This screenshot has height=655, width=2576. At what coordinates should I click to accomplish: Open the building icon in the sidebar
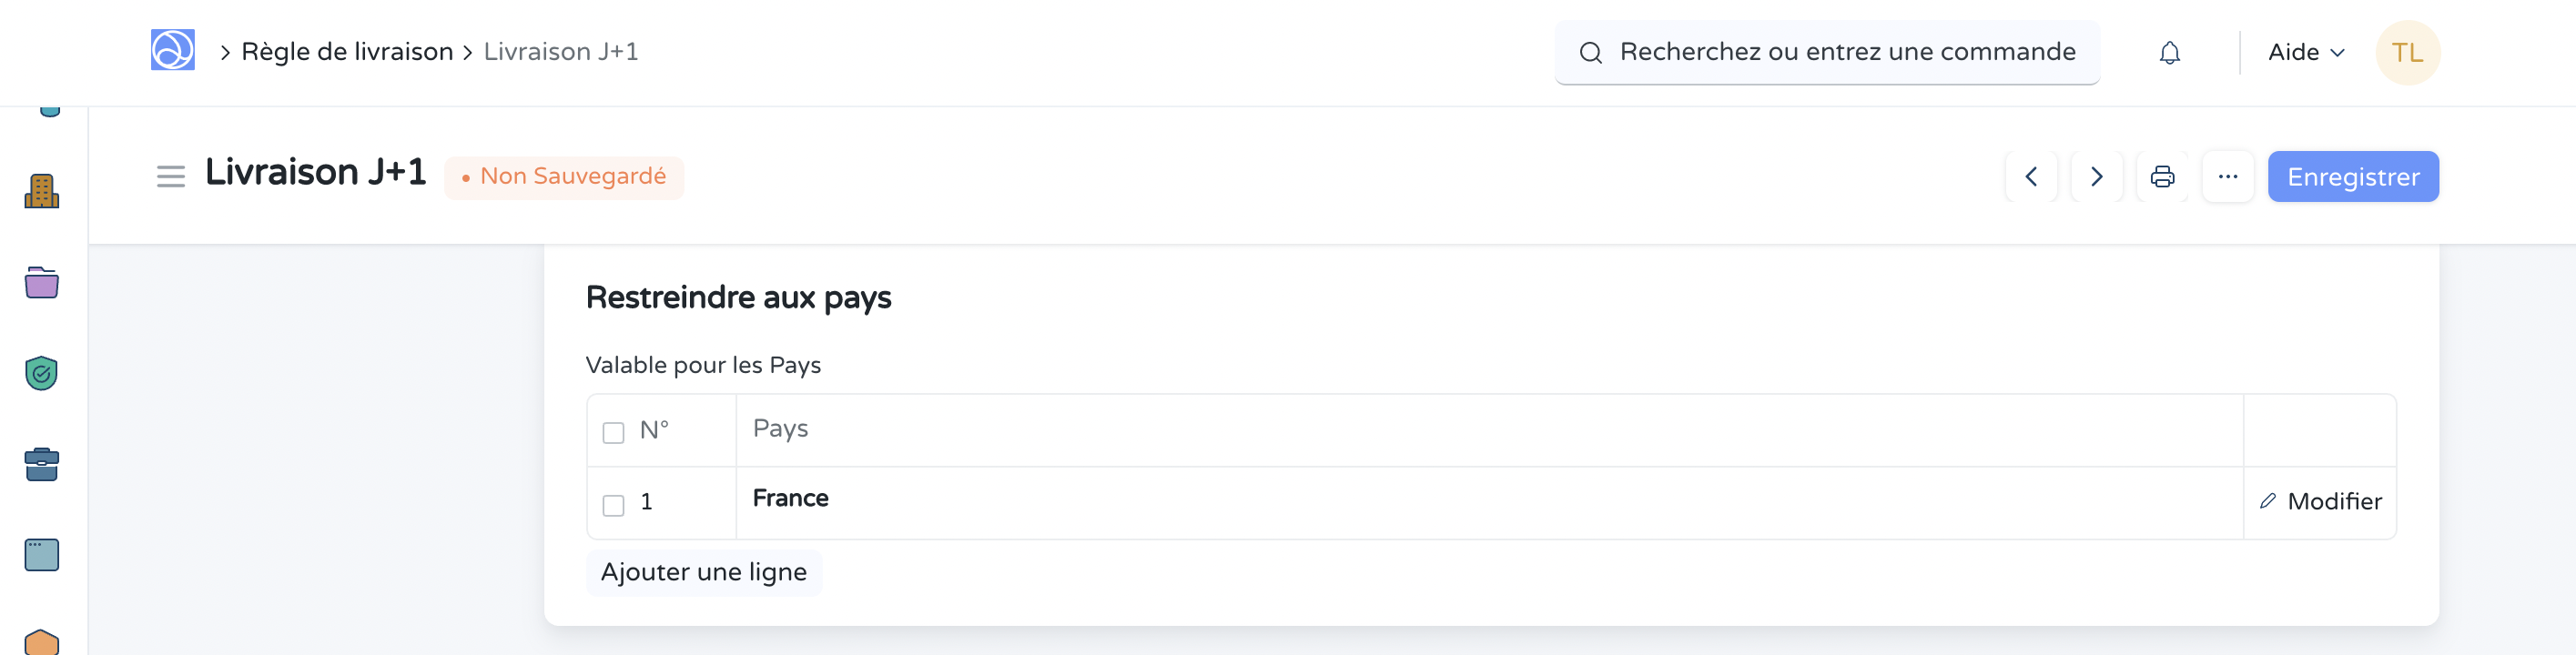point(40,193)
